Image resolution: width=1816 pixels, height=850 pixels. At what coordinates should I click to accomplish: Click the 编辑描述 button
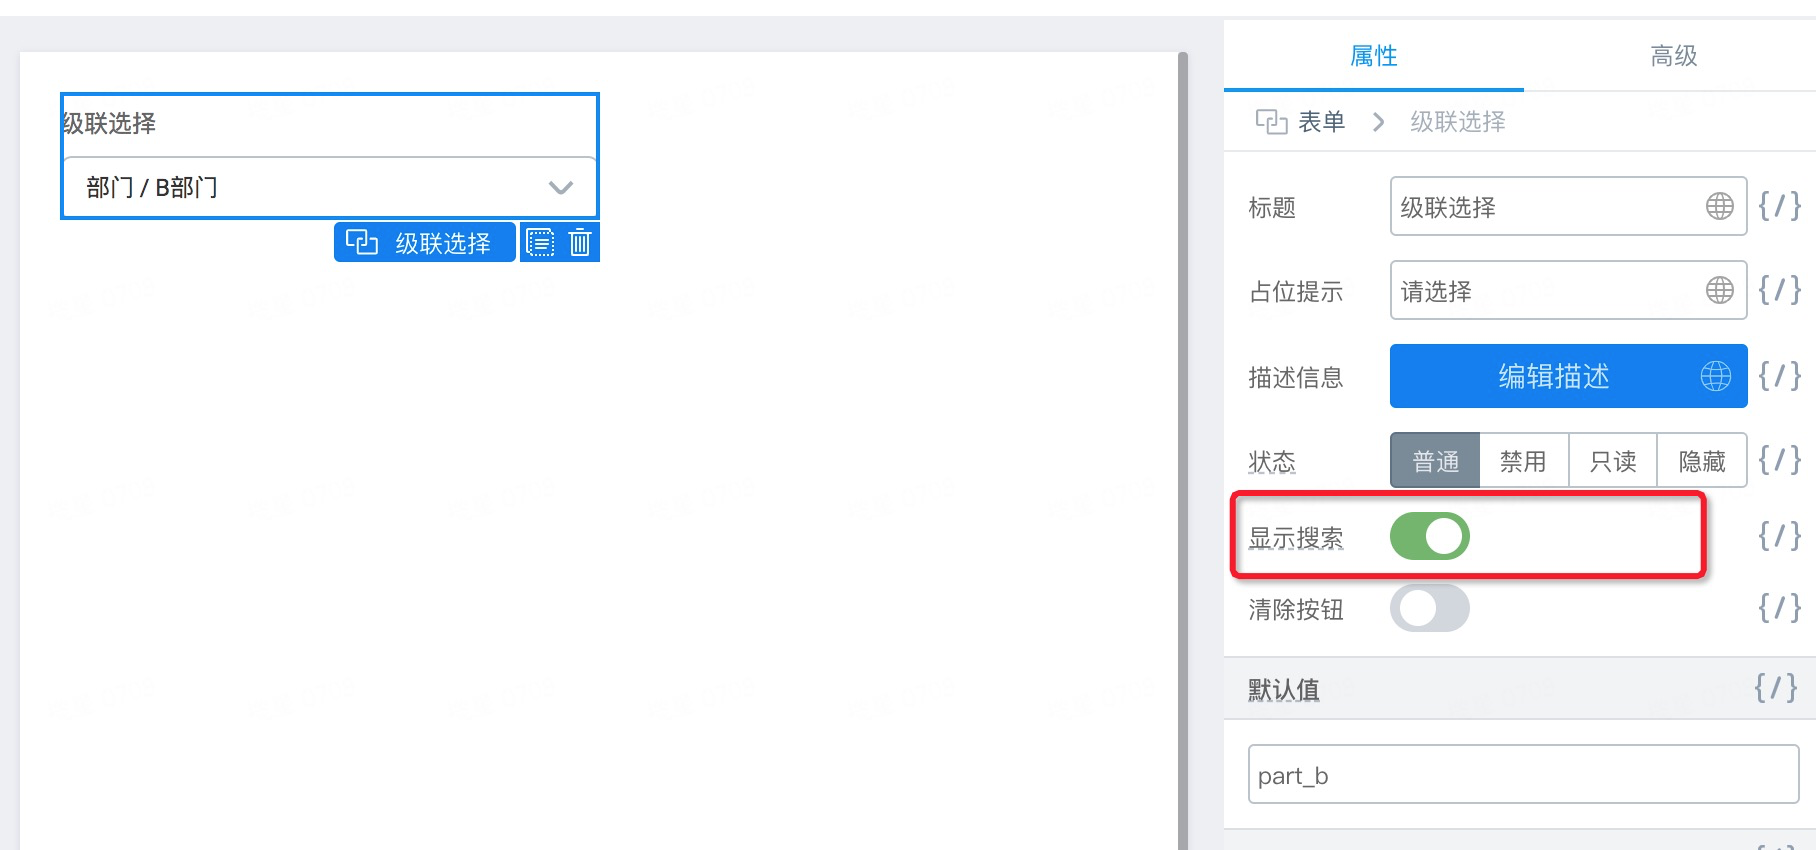[1568, 376]
